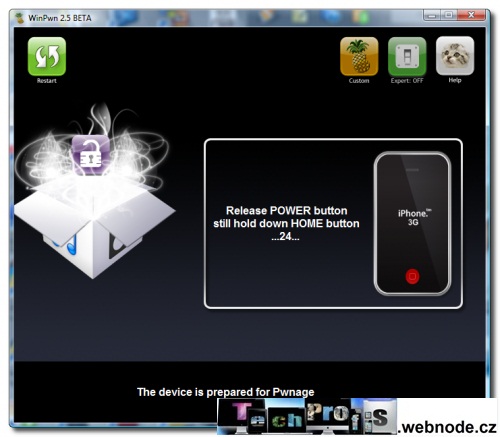The image size is (500, 437).
Task: Click the Custom label under pineapple
Action: (359, 81)
